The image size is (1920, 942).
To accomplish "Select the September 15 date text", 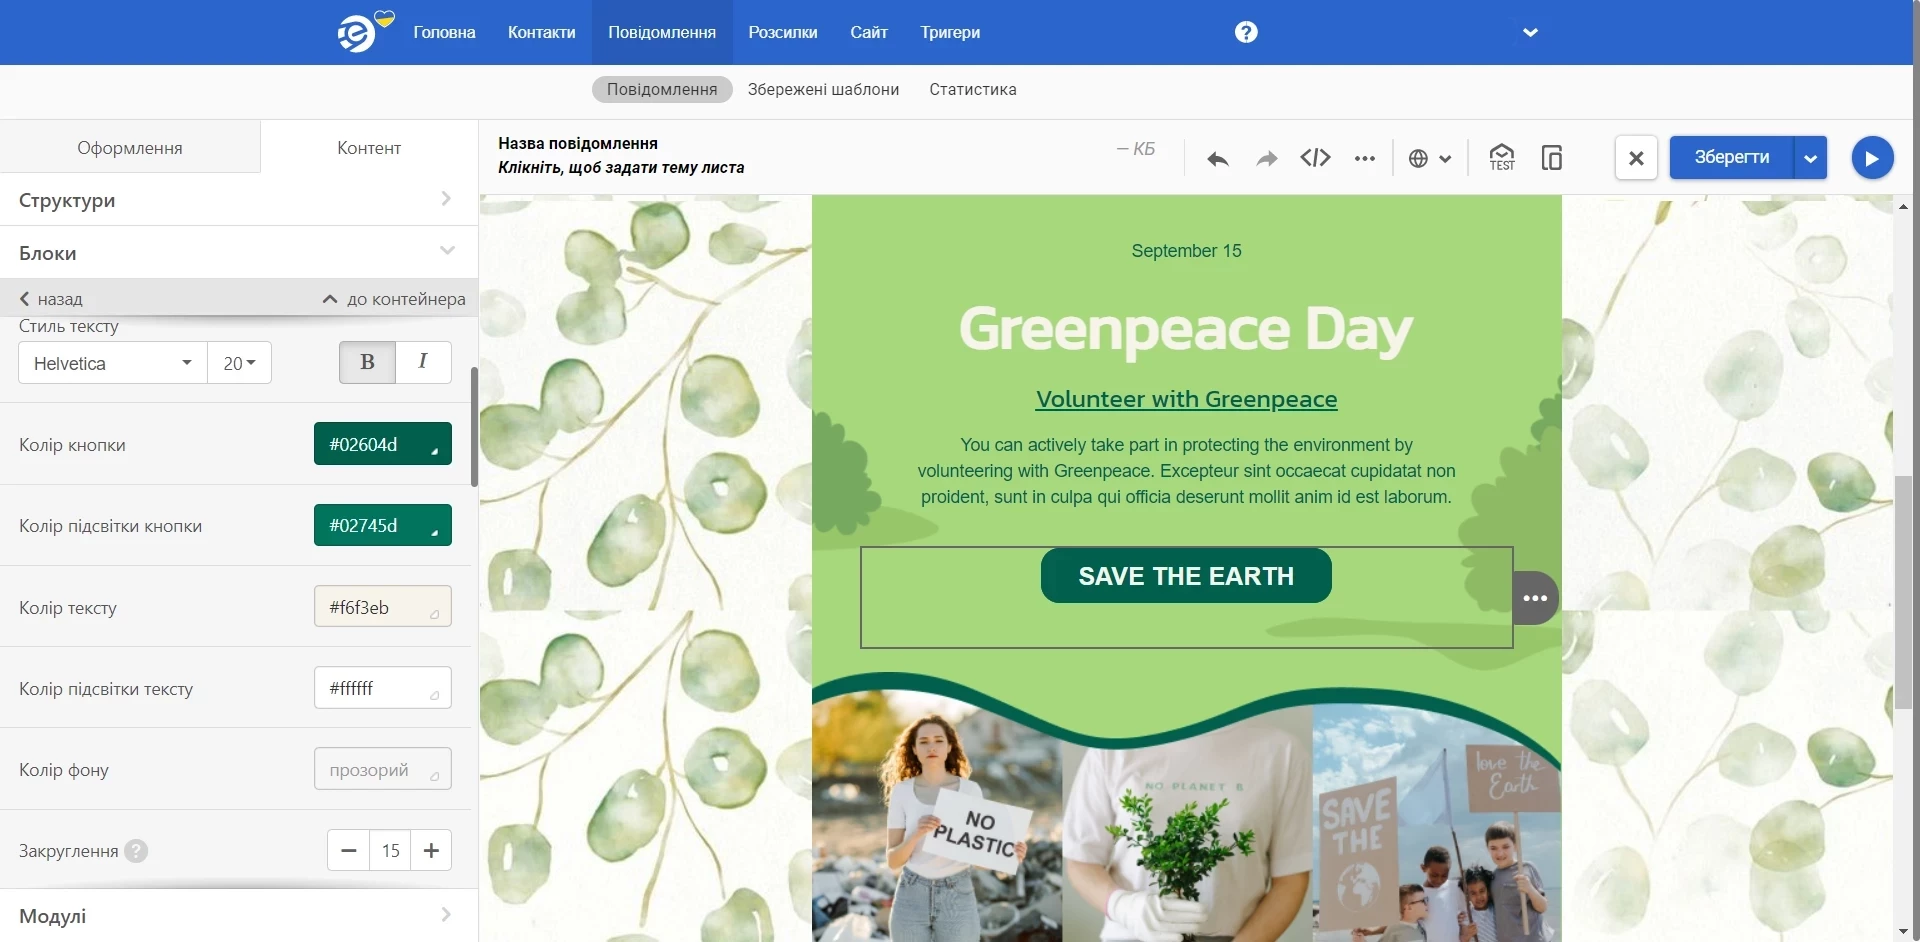I will click(1186, 251).
